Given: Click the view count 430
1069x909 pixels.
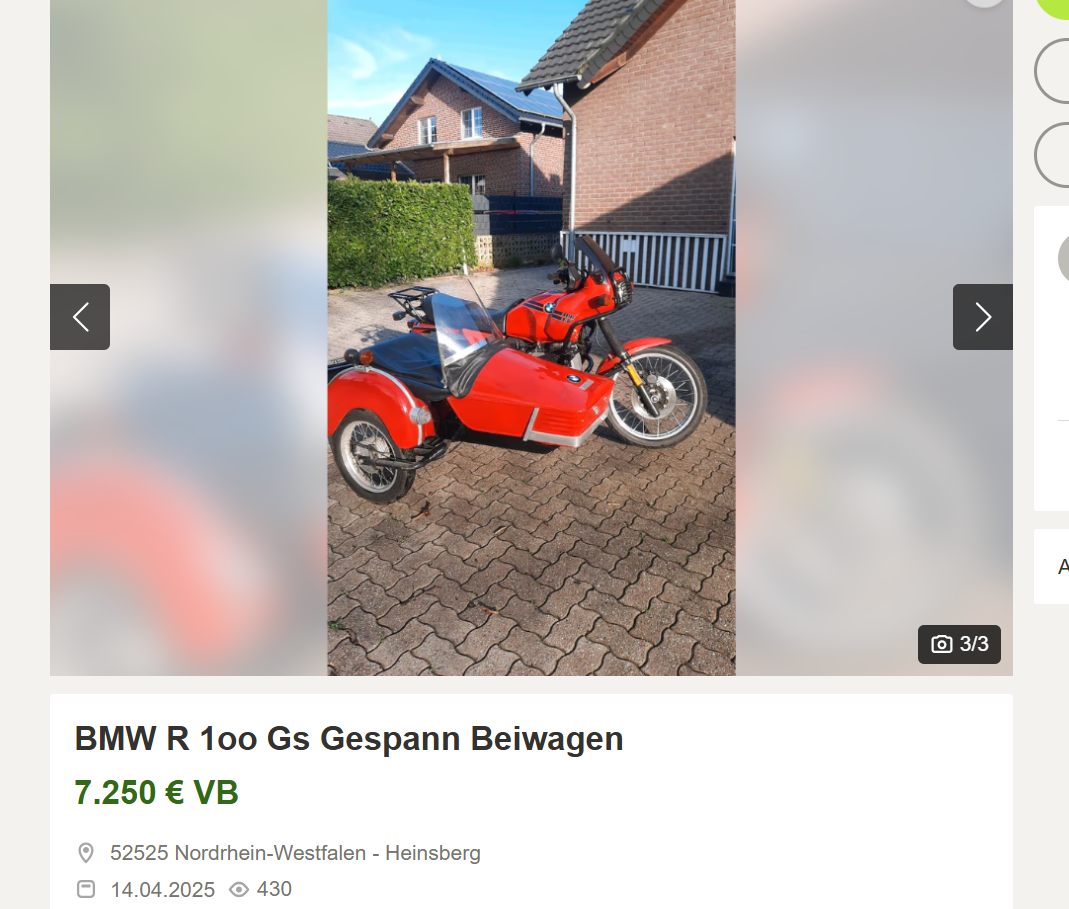Looking at the screenshot, I should [x=274, y=889].
